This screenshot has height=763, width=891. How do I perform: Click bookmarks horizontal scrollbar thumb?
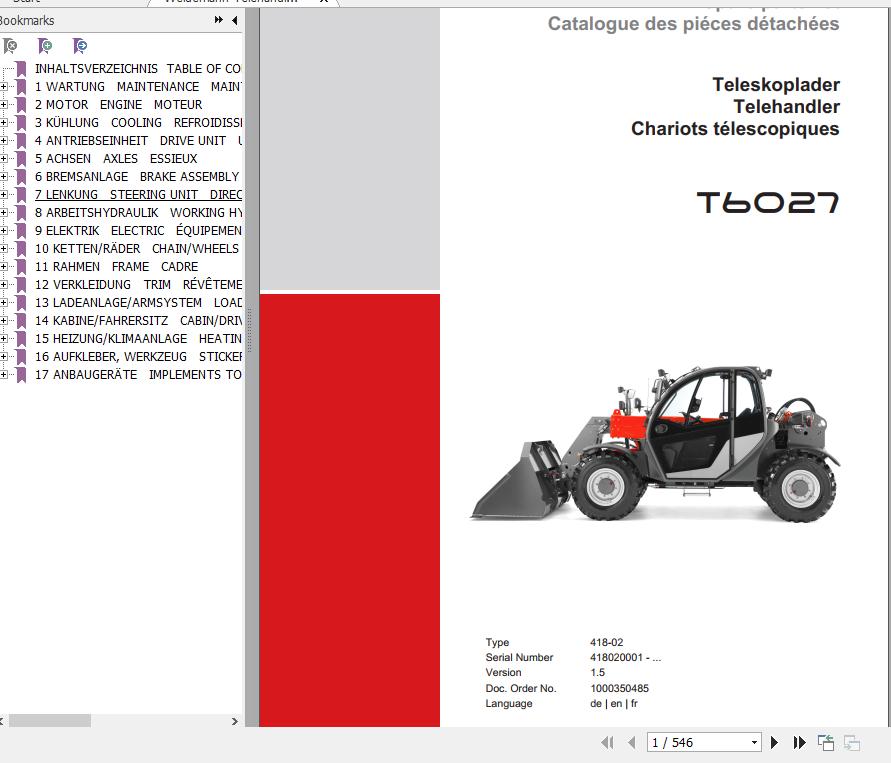tap(50, 720)
